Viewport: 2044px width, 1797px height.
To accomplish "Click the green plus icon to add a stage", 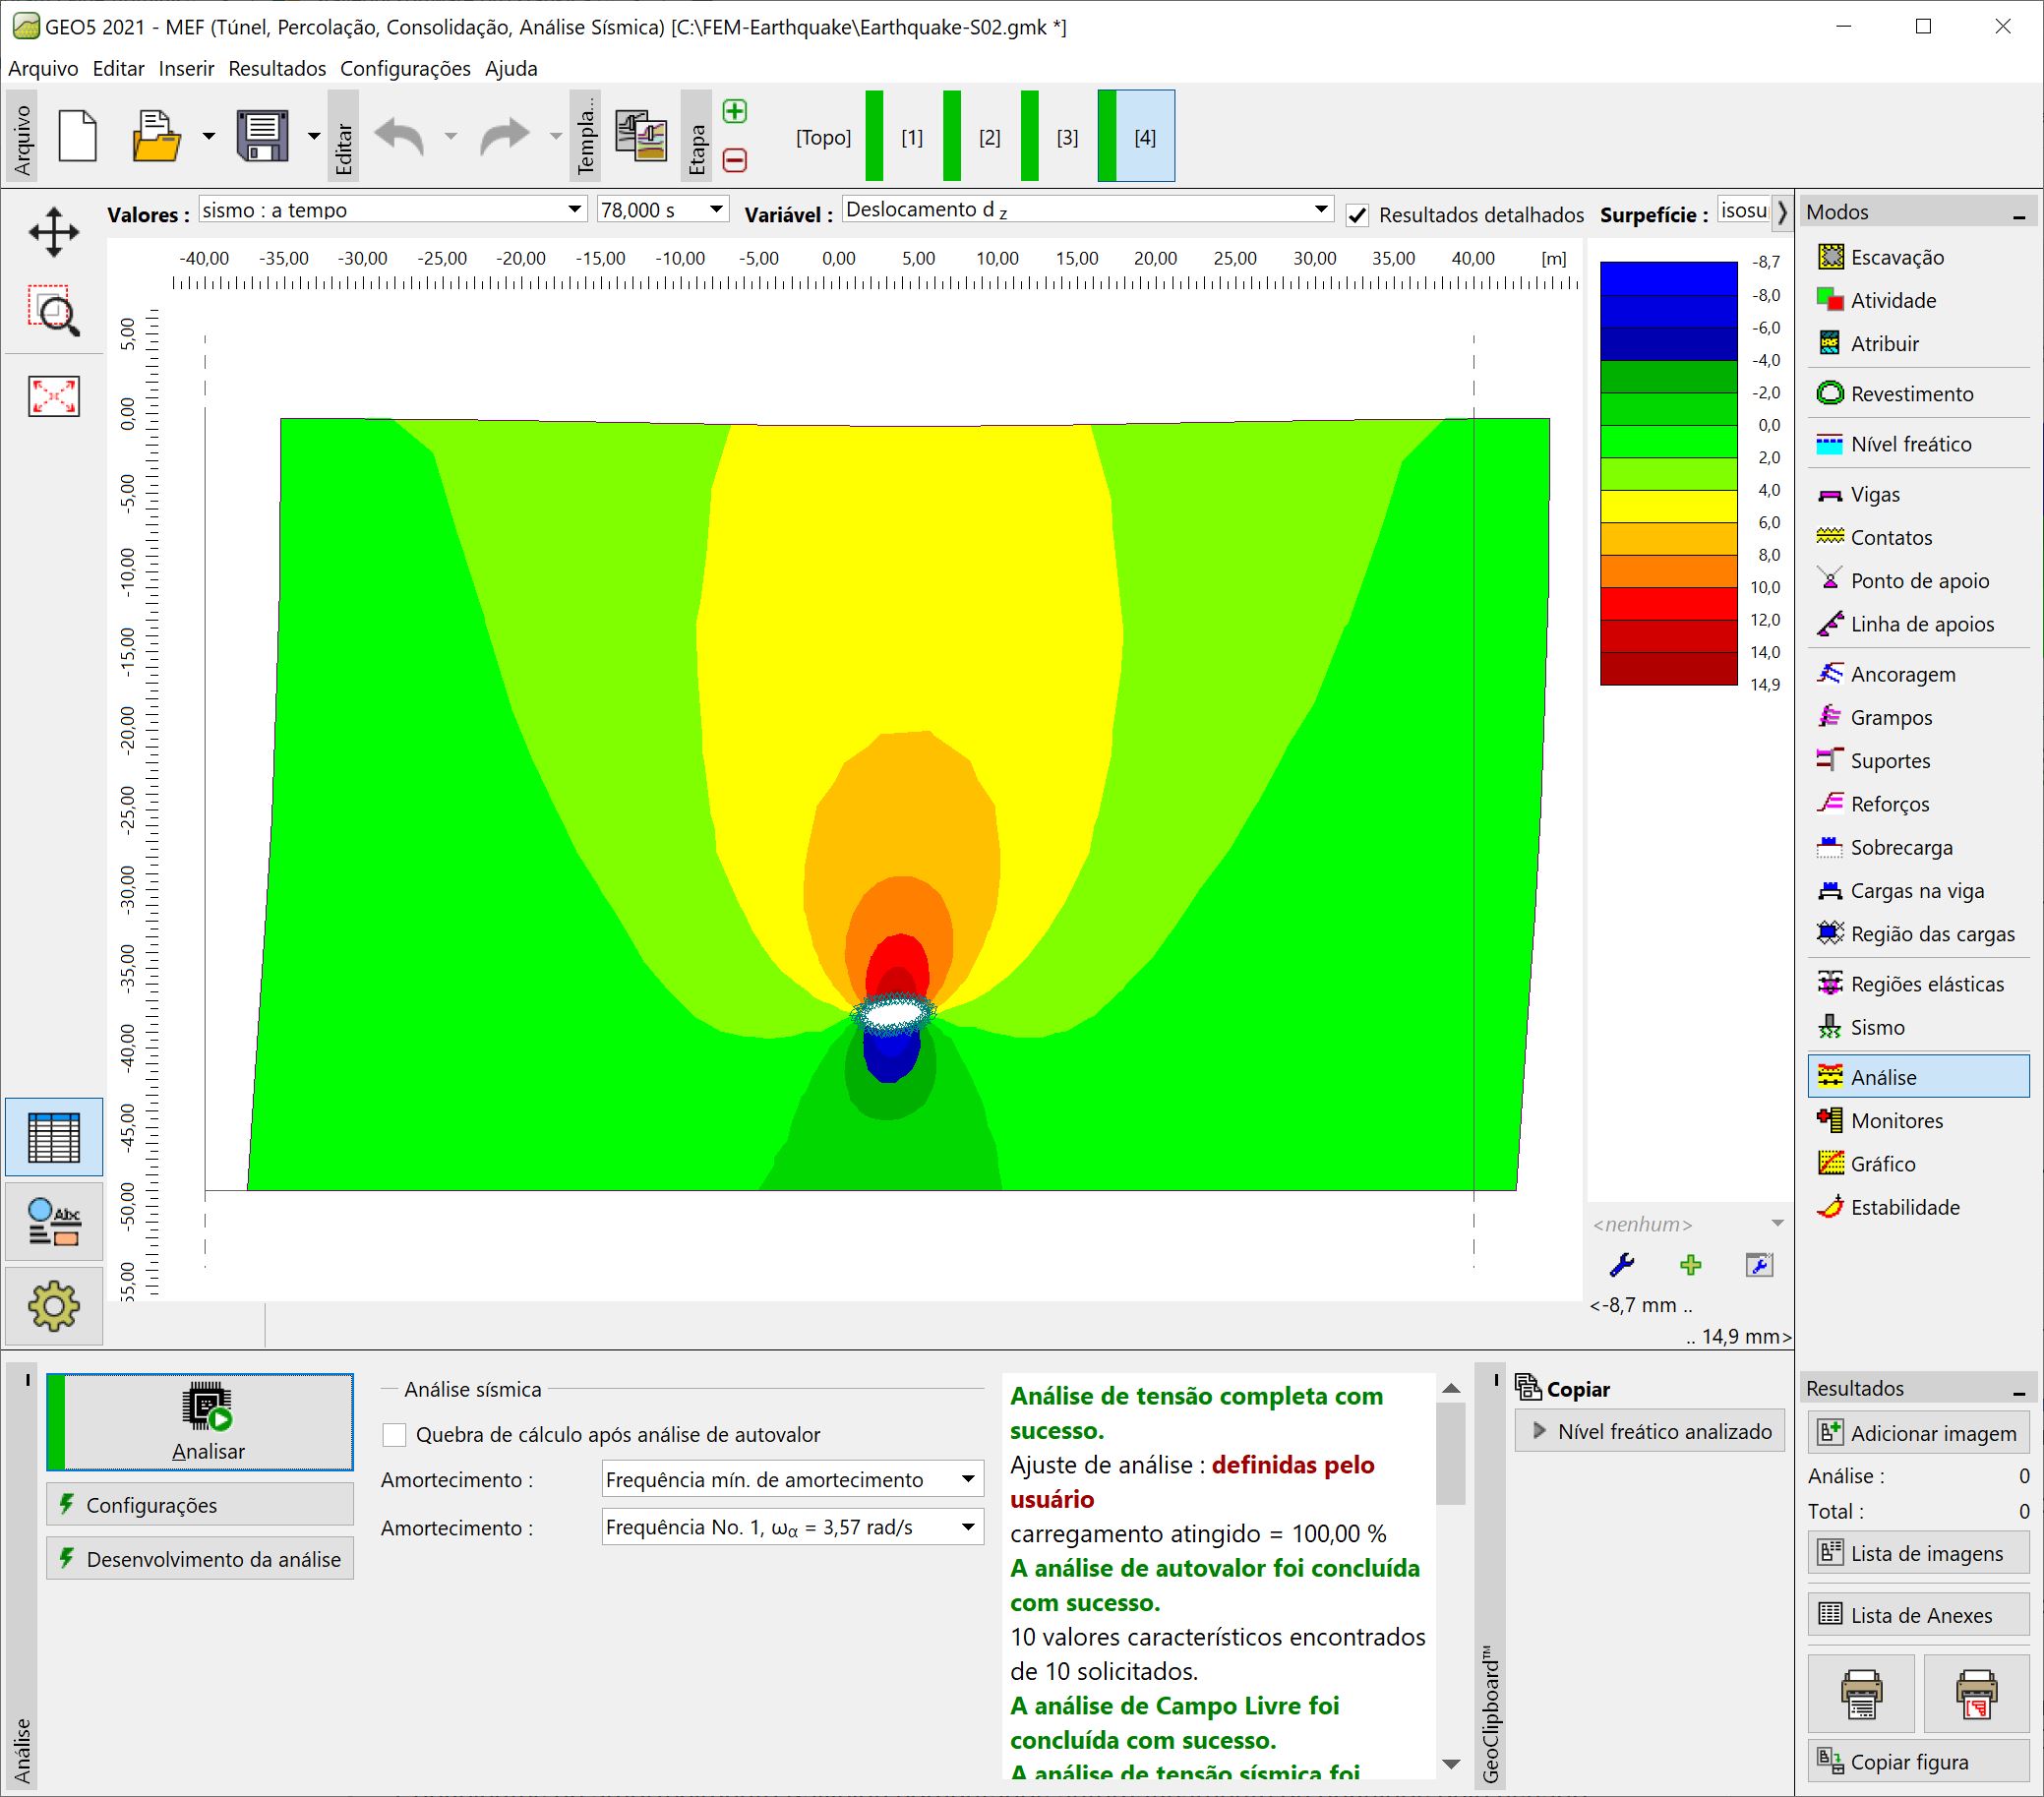I will coord(735,111).
